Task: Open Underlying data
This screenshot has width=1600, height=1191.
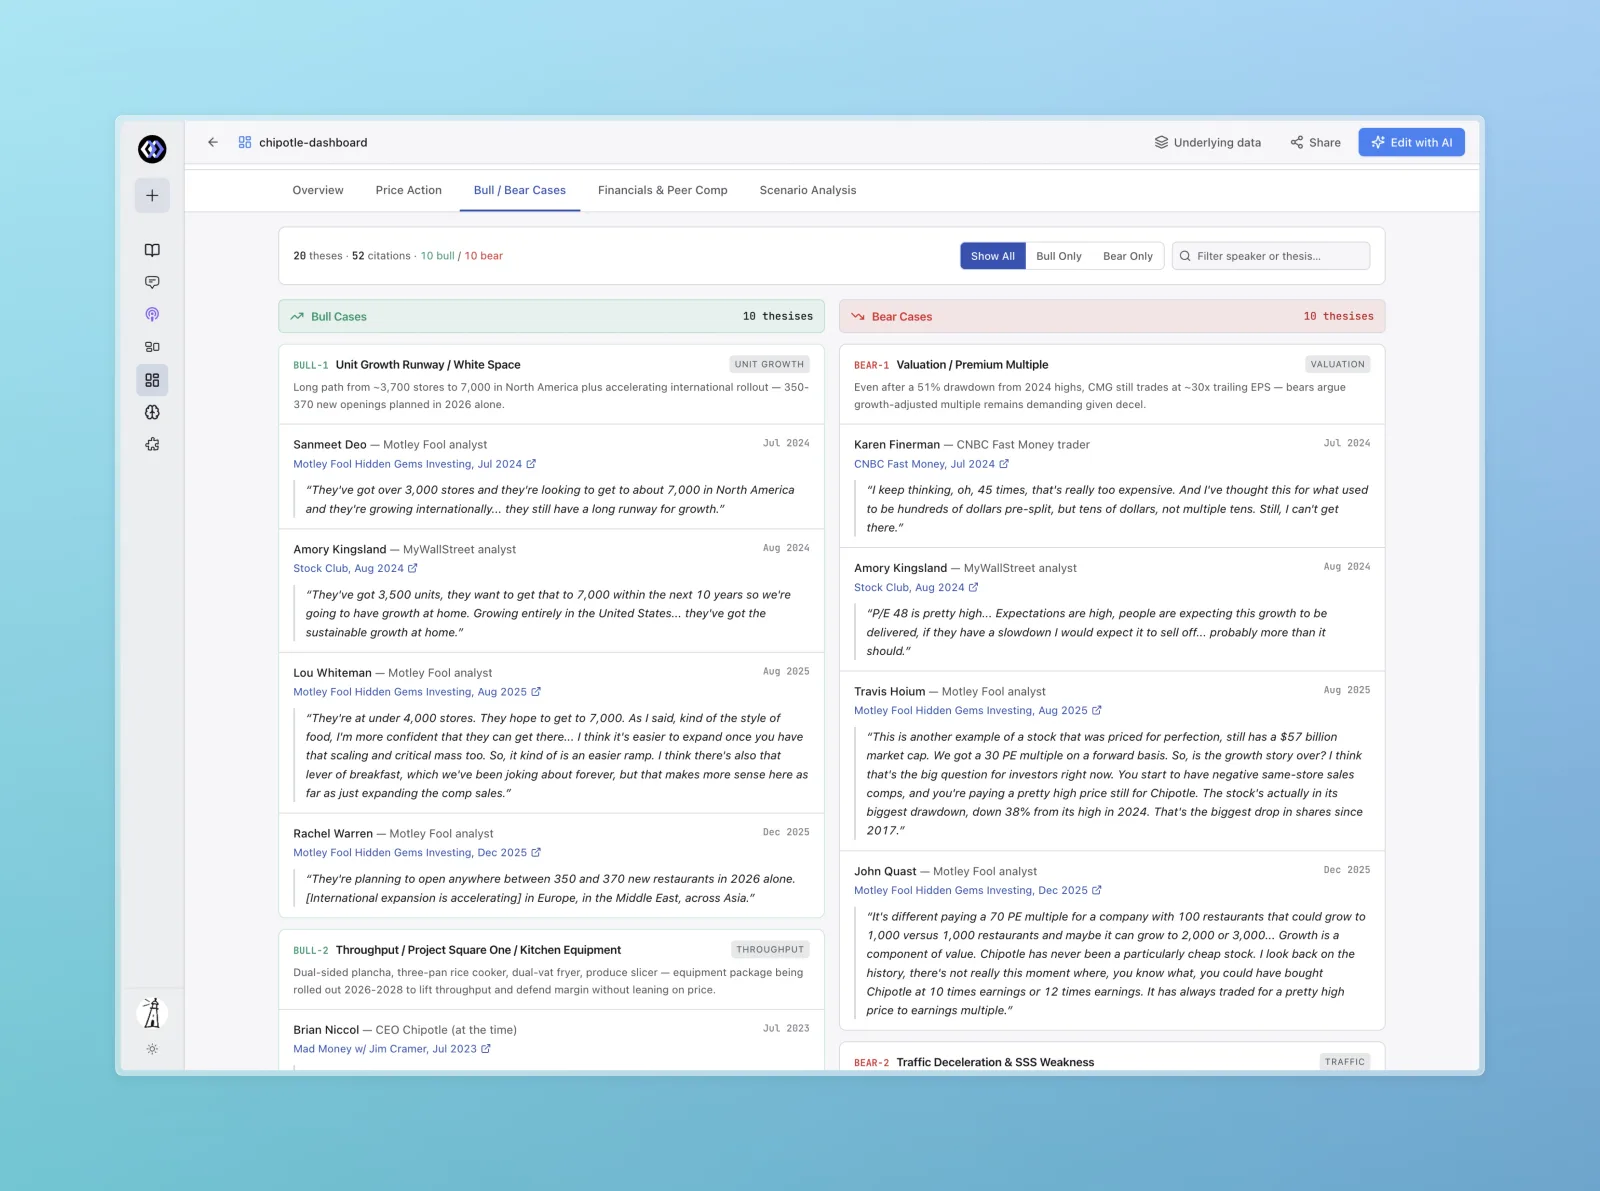Action: click(1208, 142)
